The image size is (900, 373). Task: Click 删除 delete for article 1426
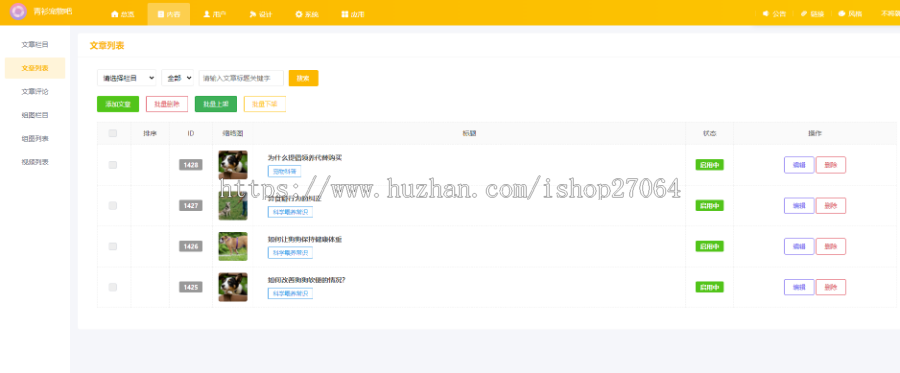[x=831, y=246]
